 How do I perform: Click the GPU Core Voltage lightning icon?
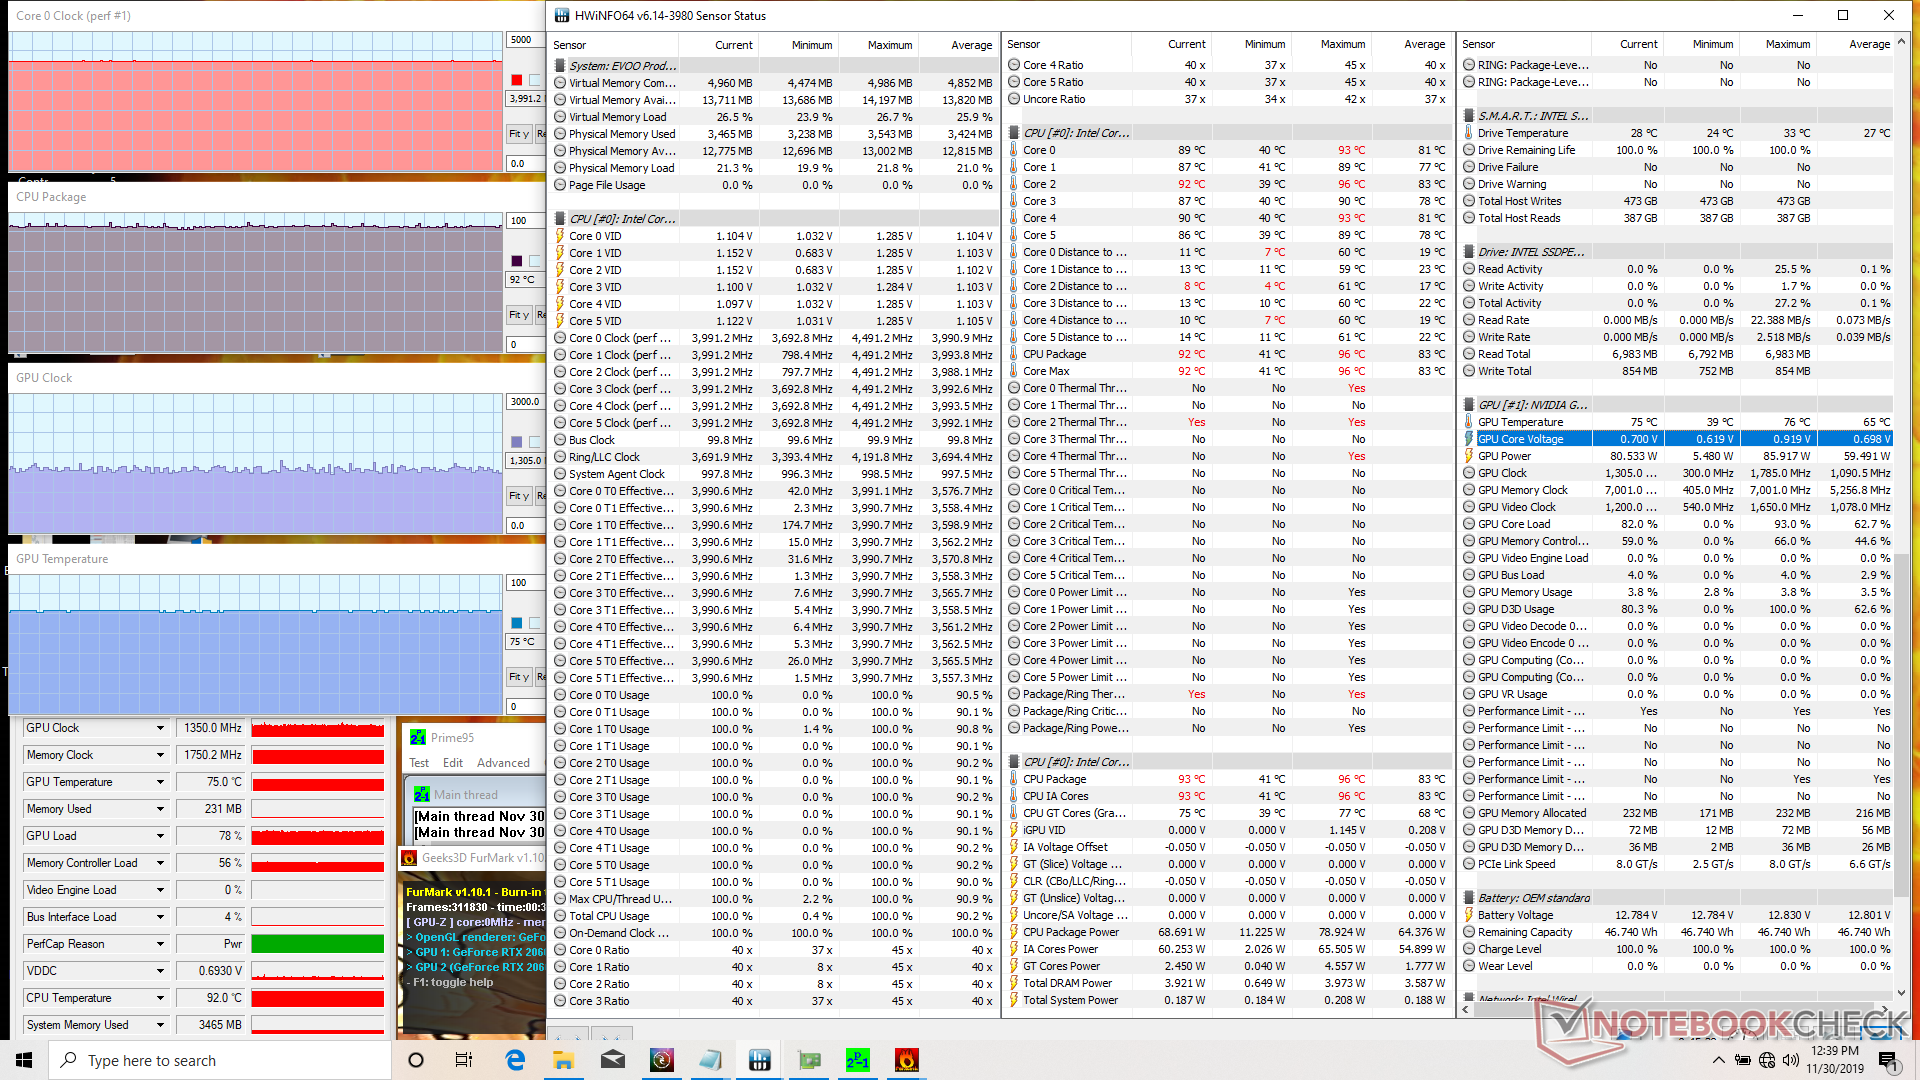pos(1469,439)
